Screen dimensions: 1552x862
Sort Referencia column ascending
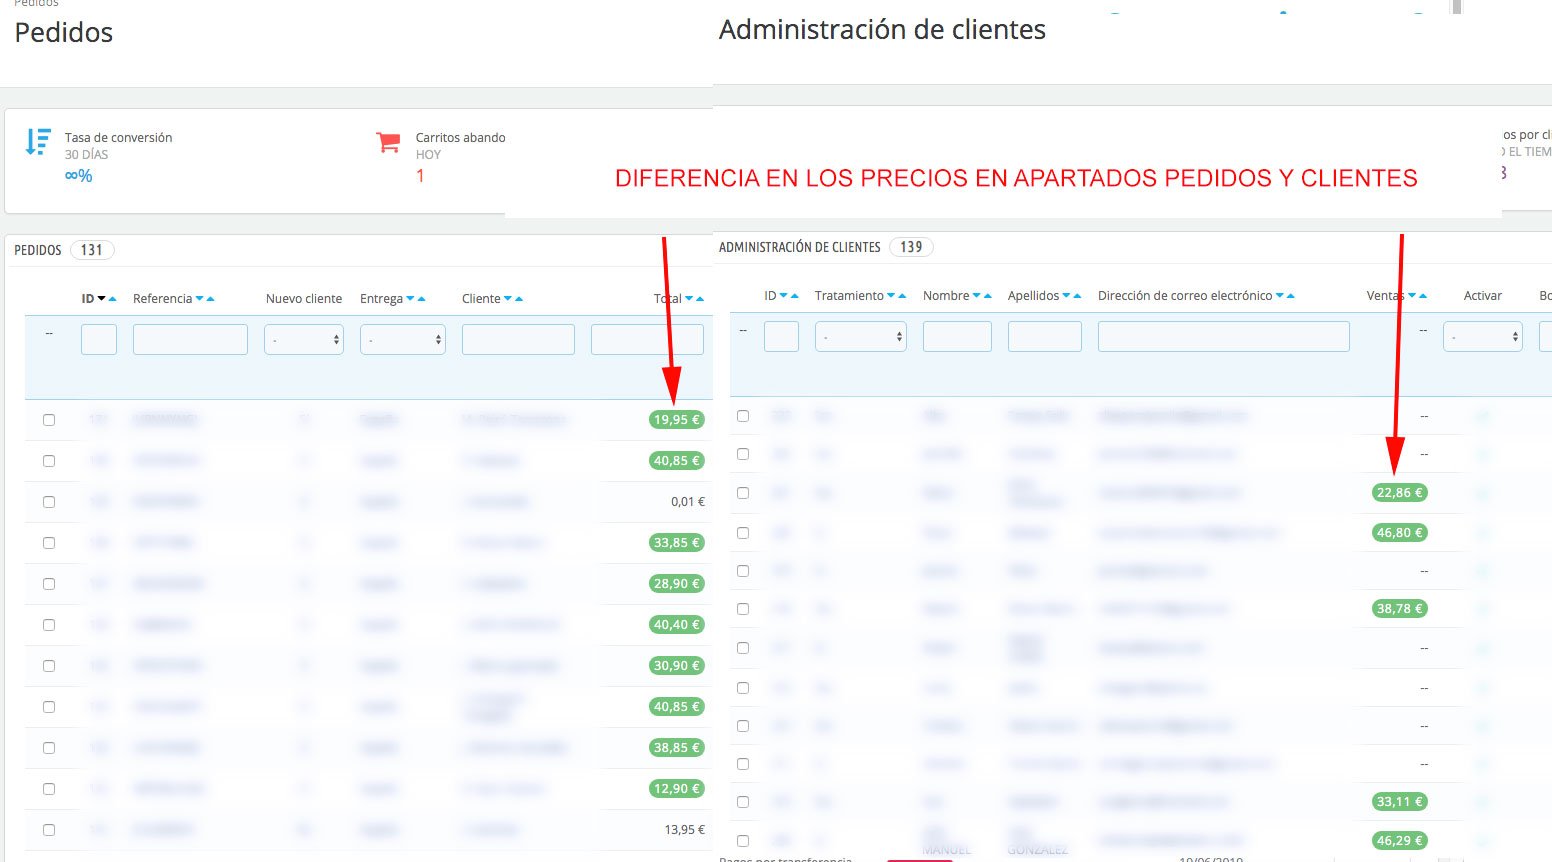(x=210, y=299)
